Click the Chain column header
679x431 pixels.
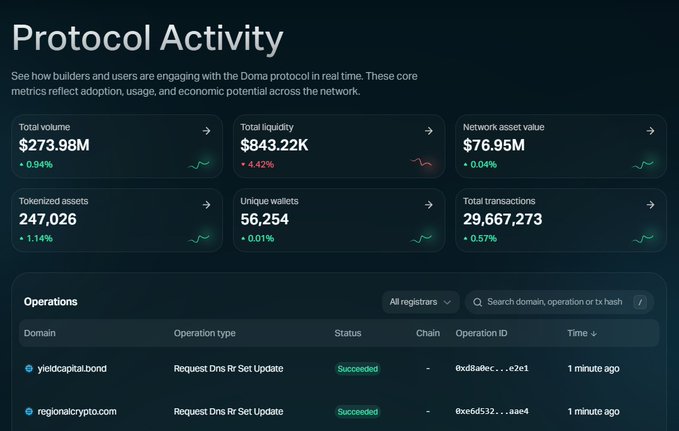coord(428,333)
